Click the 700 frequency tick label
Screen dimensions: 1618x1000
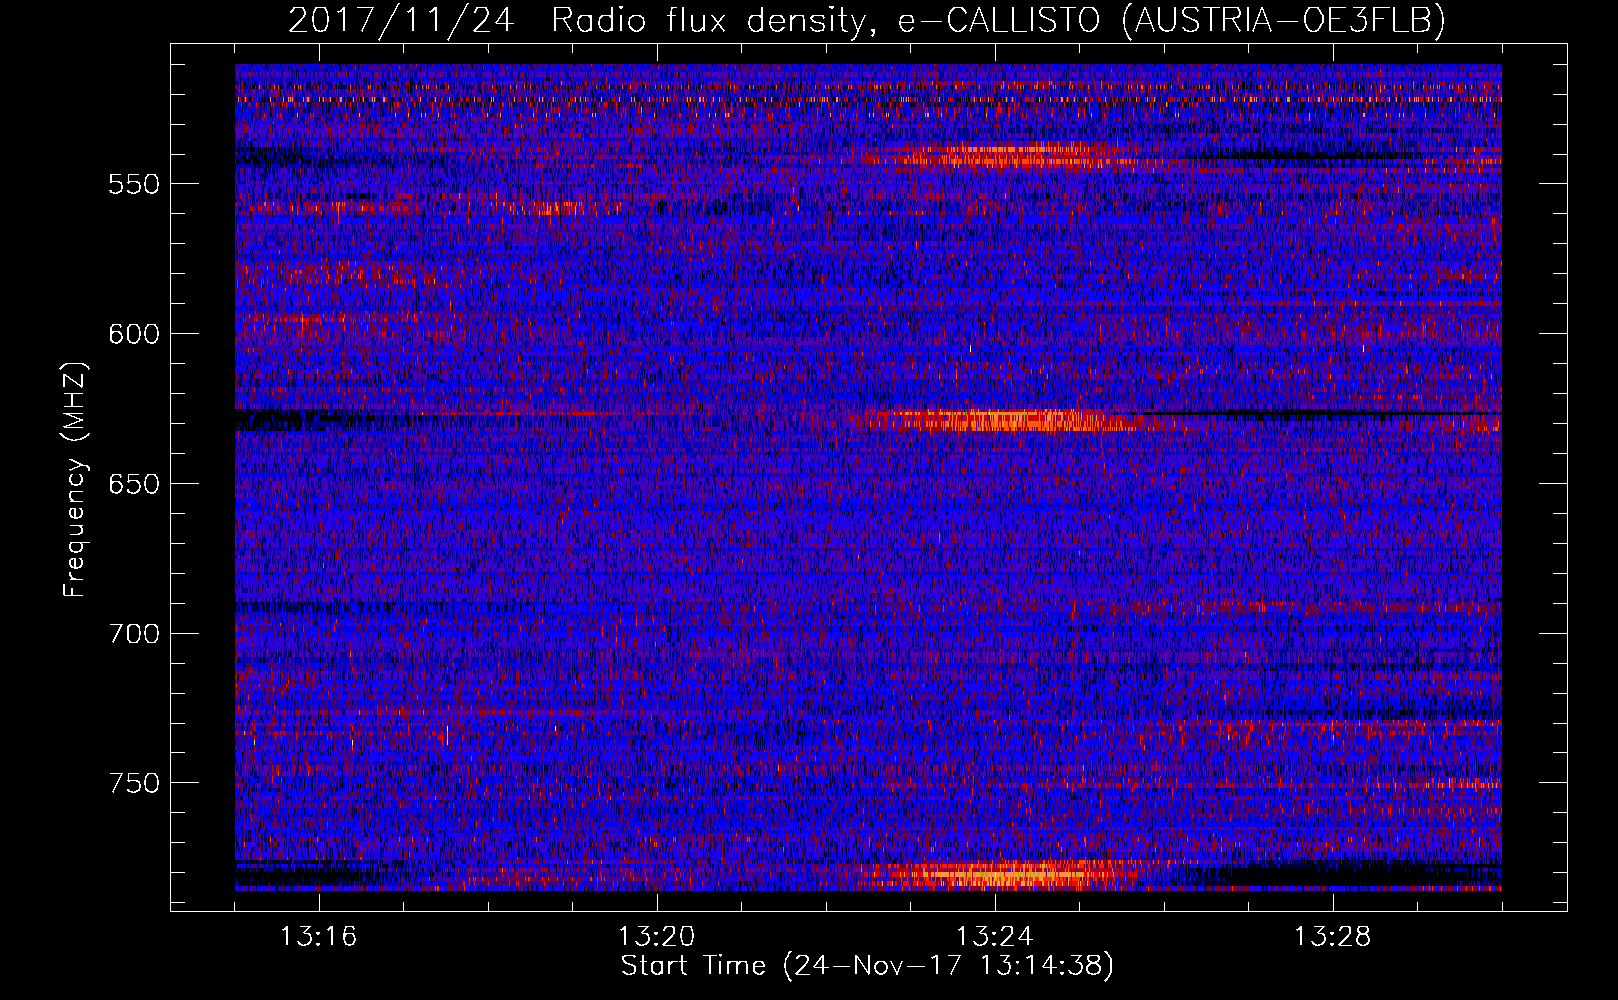click(x=134, y=634)
